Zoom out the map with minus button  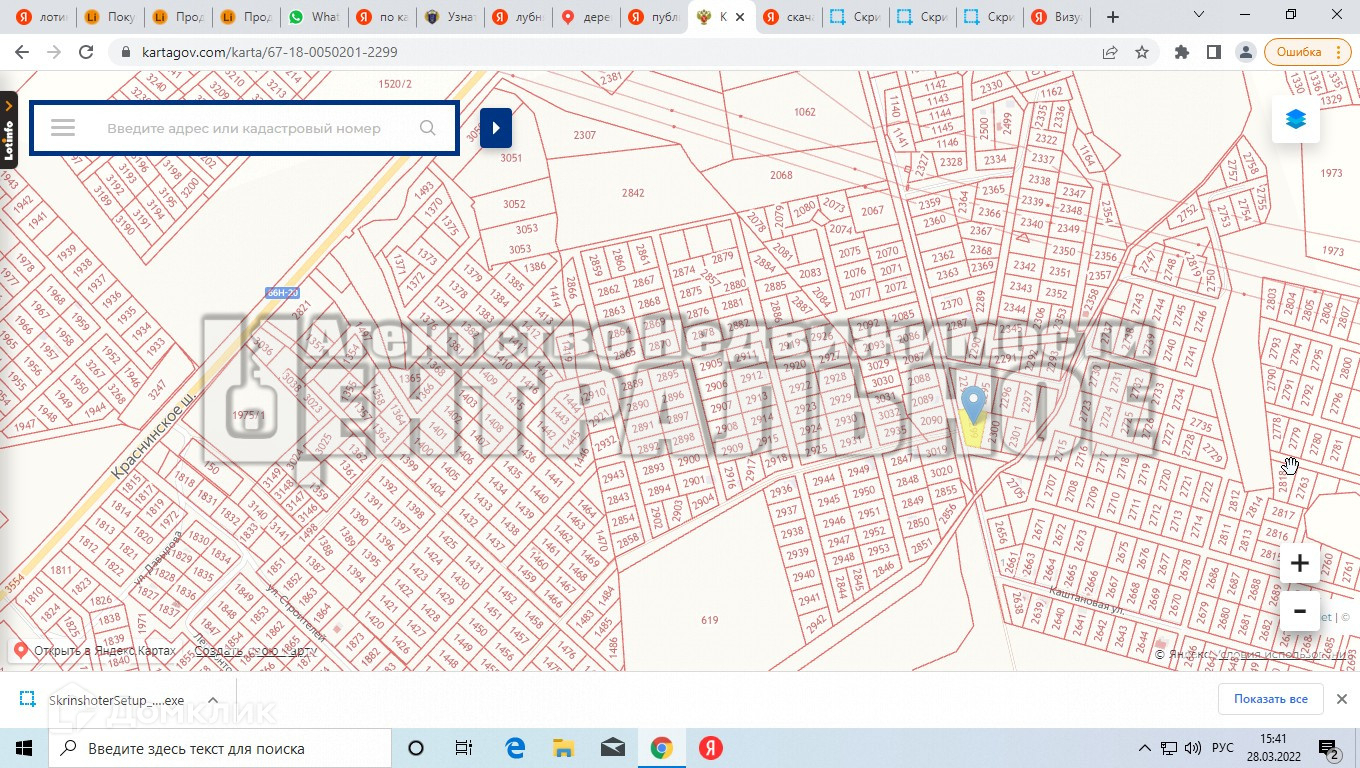pos(1299,611)
